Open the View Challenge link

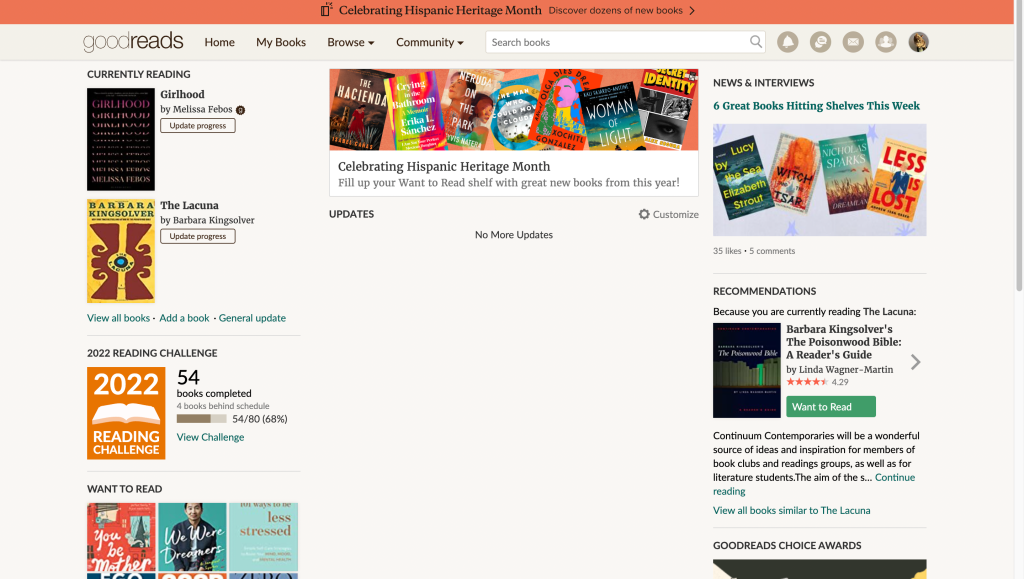click(x=210, y=437)
